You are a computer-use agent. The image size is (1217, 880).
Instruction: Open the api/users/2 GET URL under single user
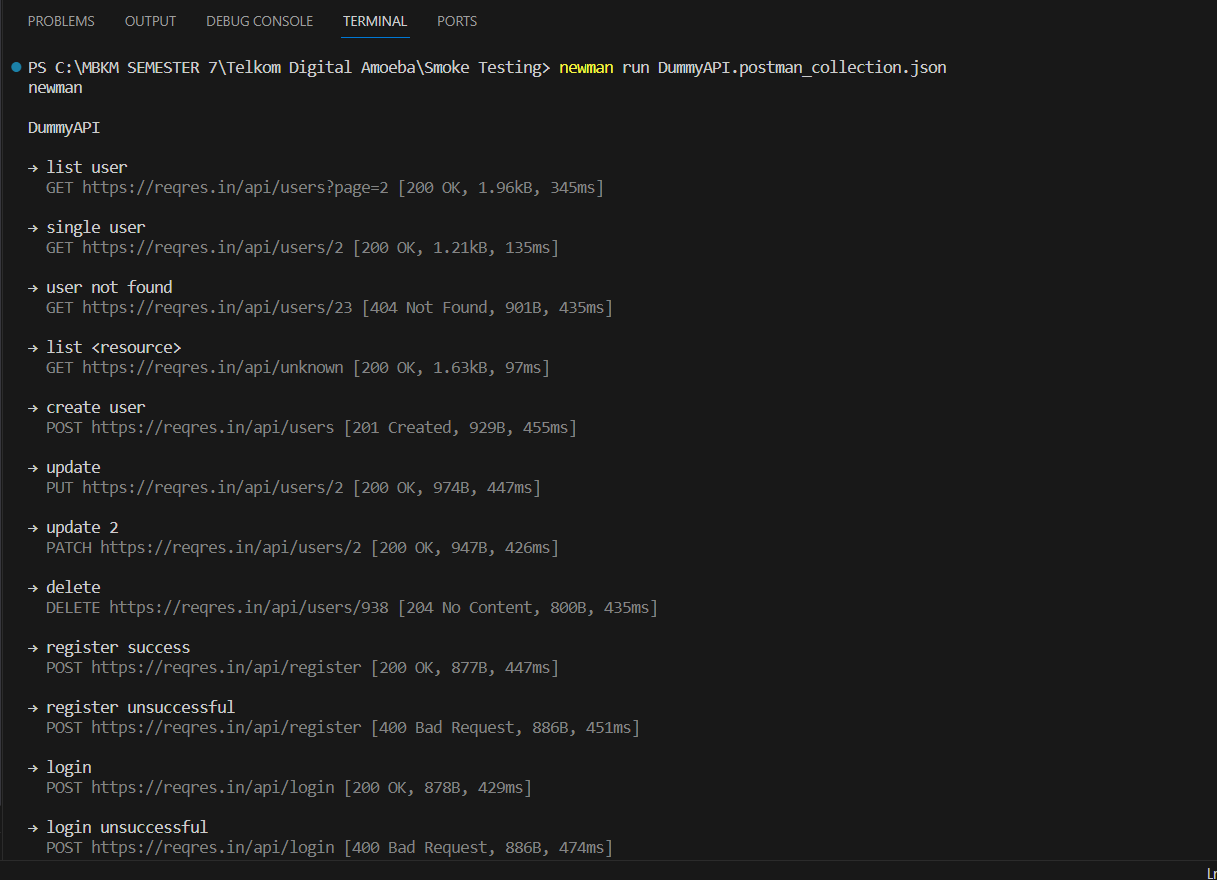pyautogui.click(x=212, y=247)
